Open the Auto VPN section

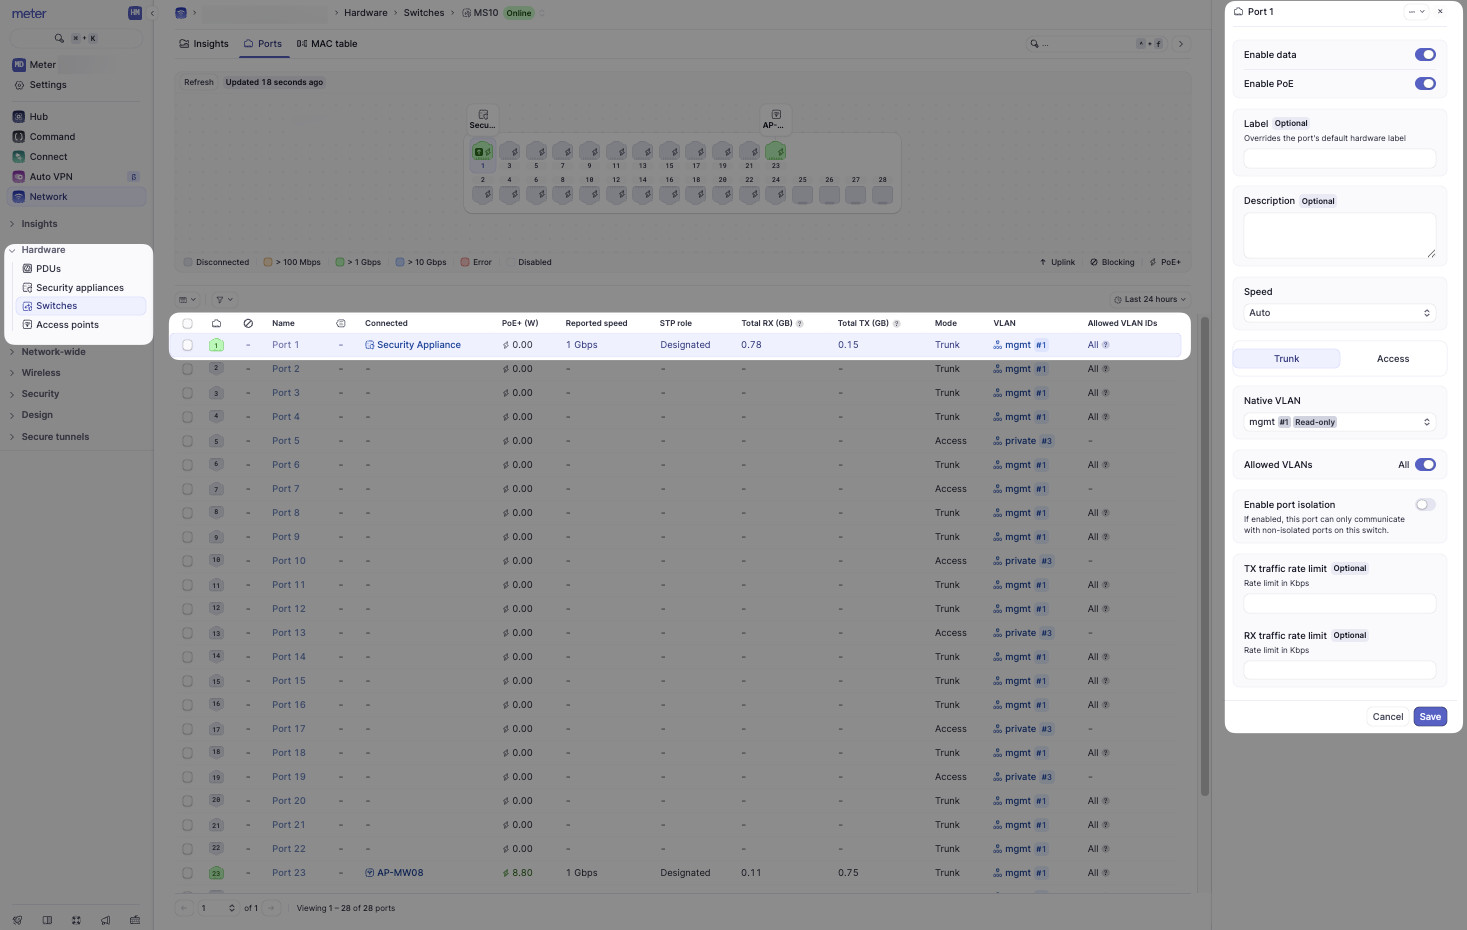pos(52,176)
